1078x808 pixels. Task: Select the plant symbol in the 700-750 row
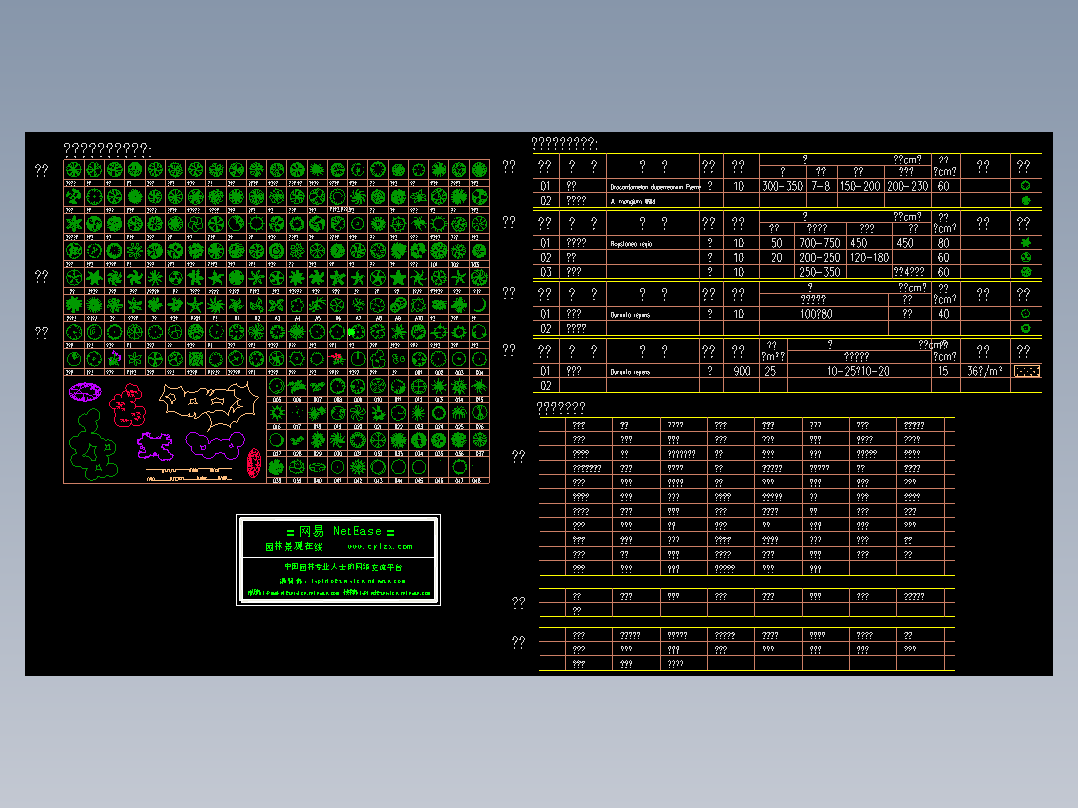pyautogui.click(x=1026, y=243)
